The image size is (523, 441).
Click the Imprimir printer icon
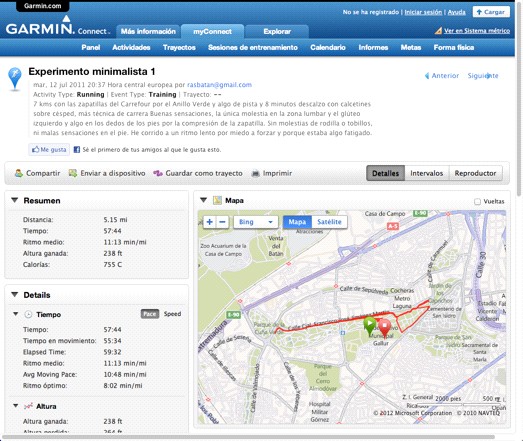point(255,173)
